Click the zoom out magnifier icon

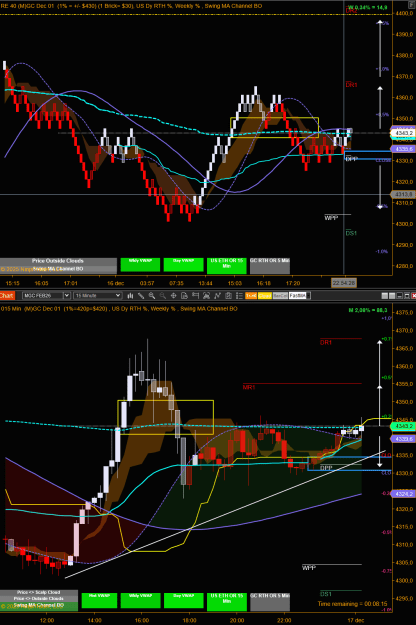(163, 295)
